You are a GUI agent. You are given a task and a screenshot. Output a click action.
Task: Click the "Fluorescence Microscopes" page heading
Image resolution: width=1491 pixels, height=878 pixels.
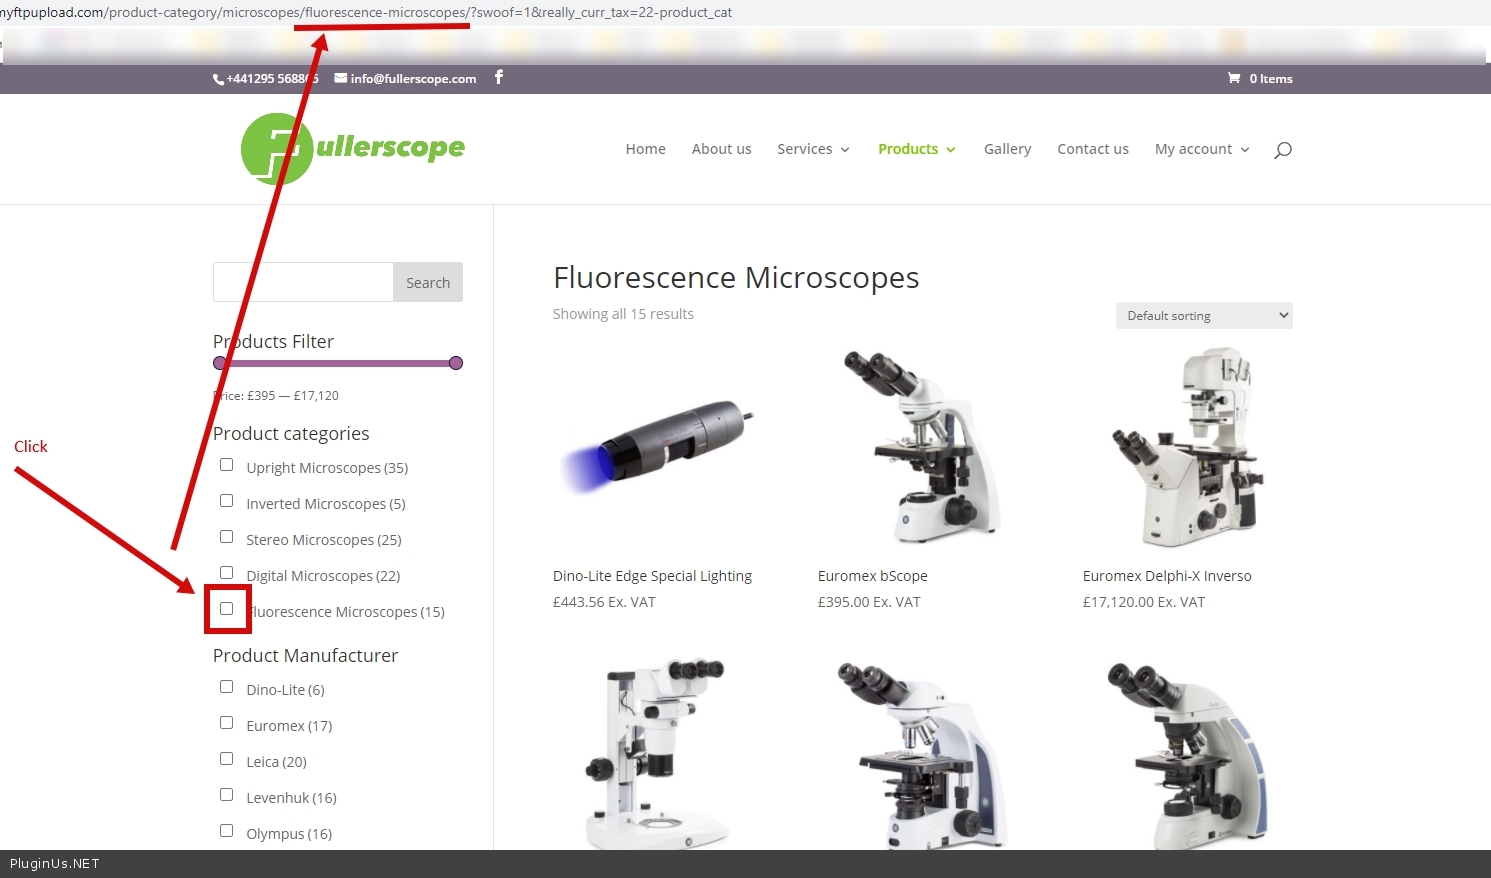point(736,277)
